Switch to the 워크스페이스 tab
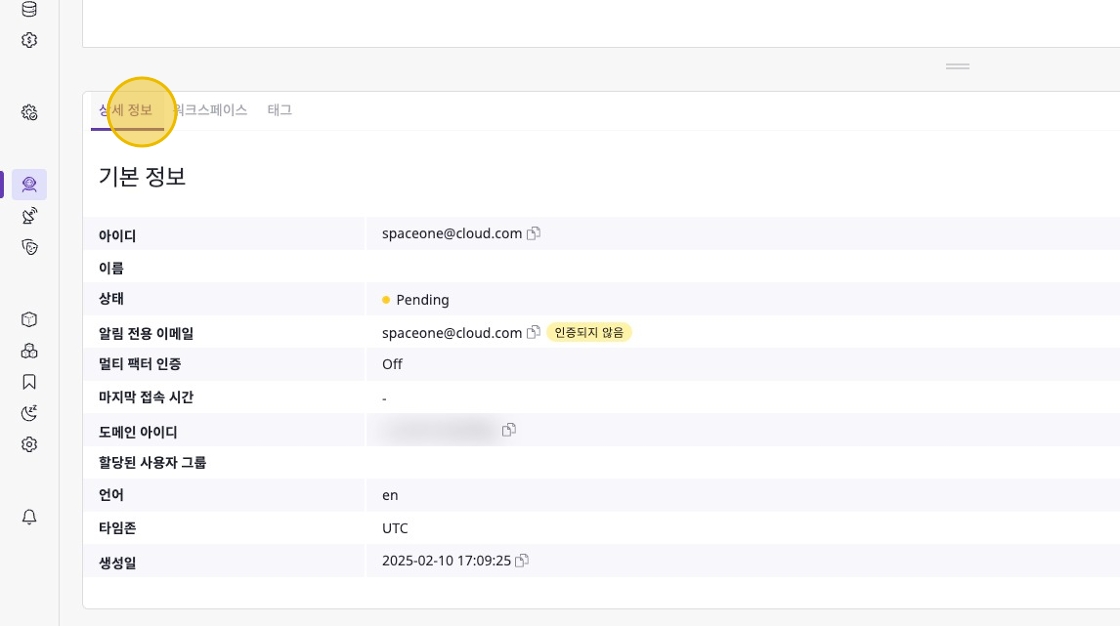 (210, 110)
